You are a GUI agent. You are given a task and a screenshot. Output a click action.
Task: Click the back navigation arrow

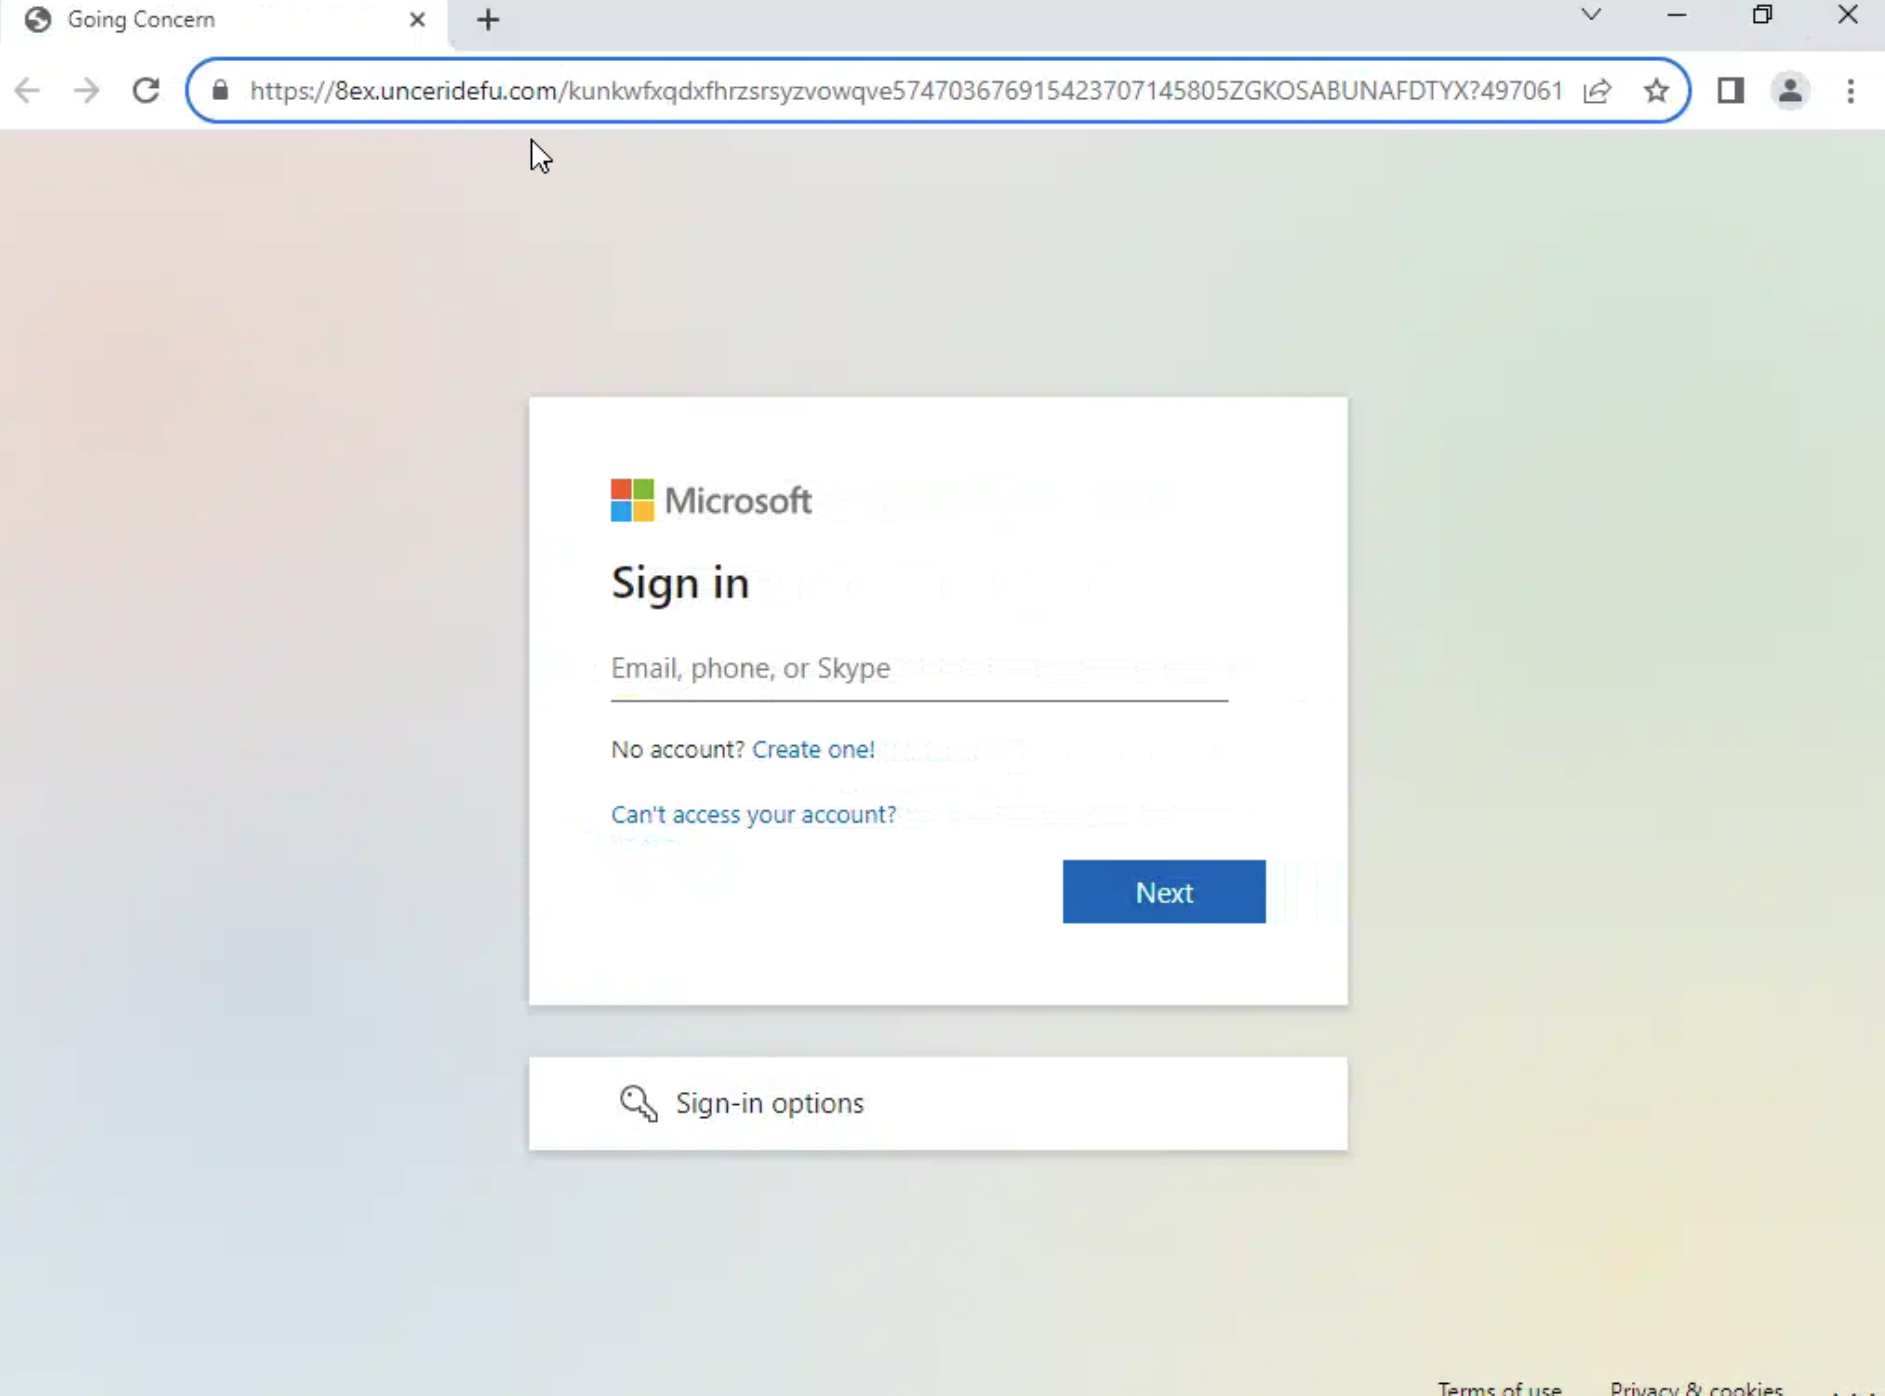point(27,90)
